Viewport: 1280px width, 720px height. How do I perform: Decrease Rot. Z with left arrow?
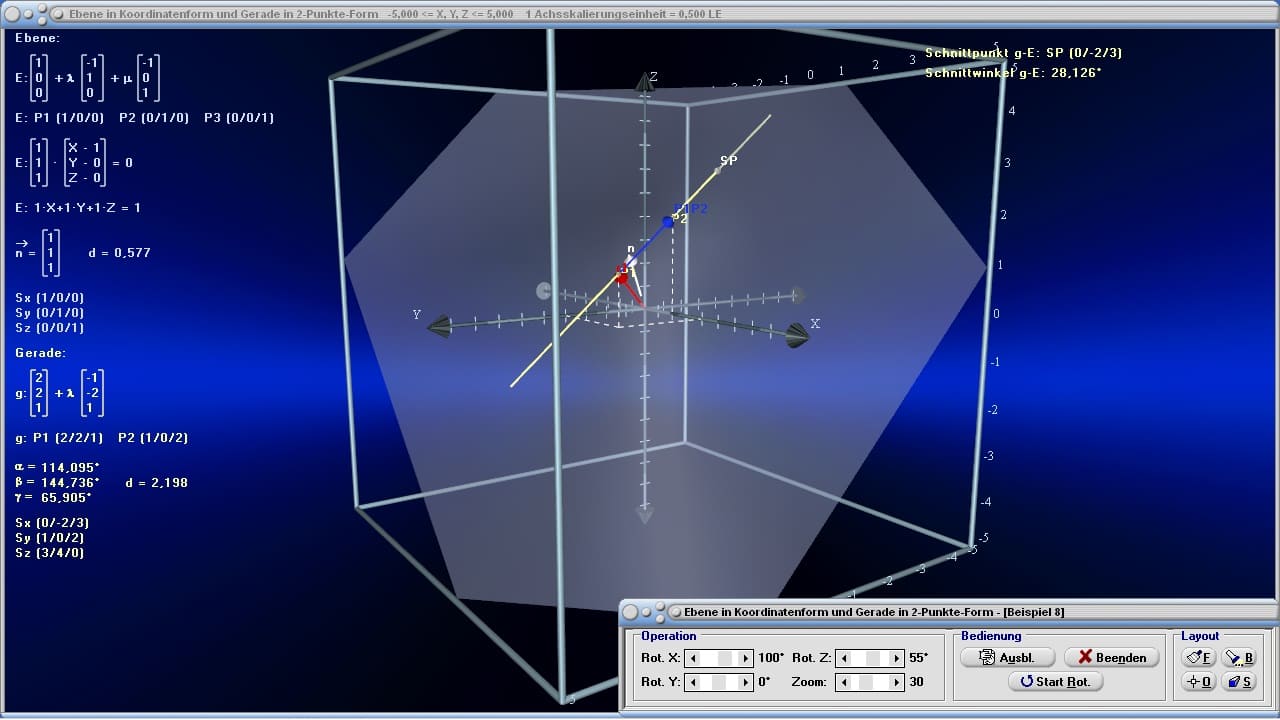click(x=844, y=658)
